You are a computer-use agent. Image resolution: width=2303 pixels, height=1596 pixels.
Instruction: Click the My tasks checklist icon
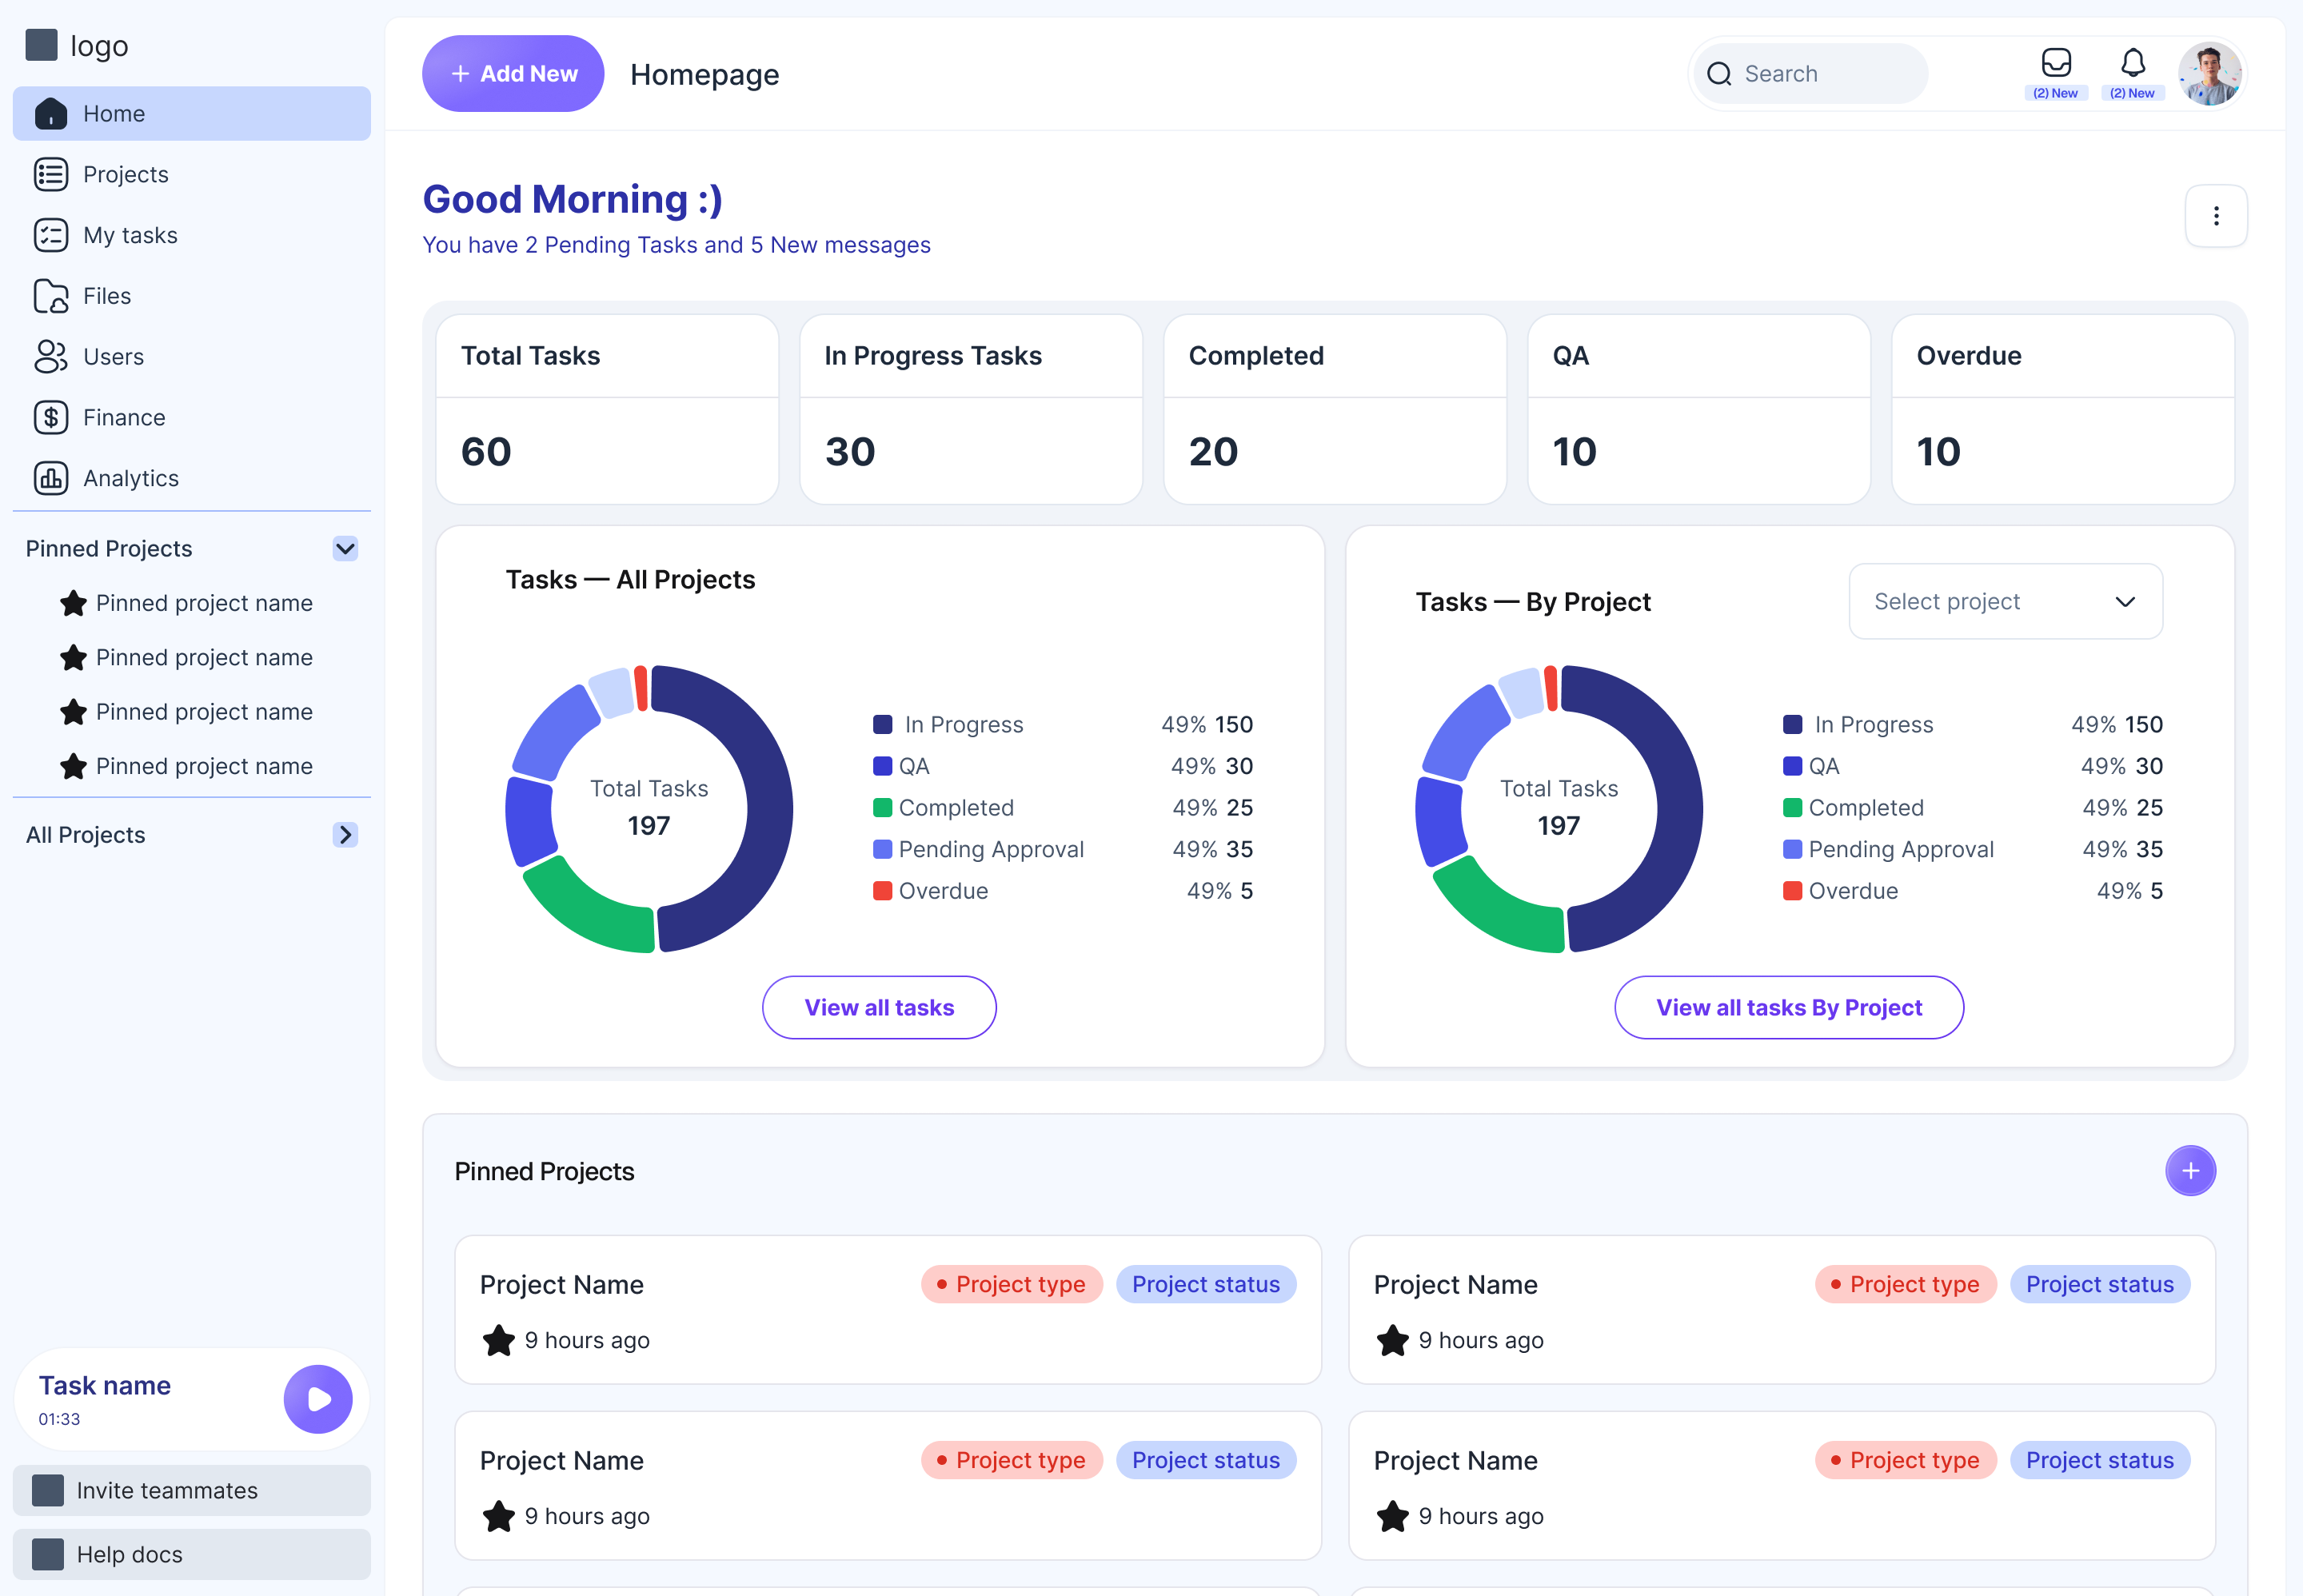[51, 235]
